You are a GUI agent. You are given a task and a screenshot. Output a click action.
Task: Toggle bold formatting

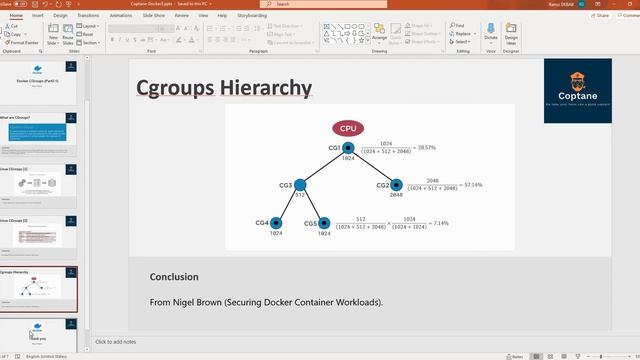pos(112,40)
